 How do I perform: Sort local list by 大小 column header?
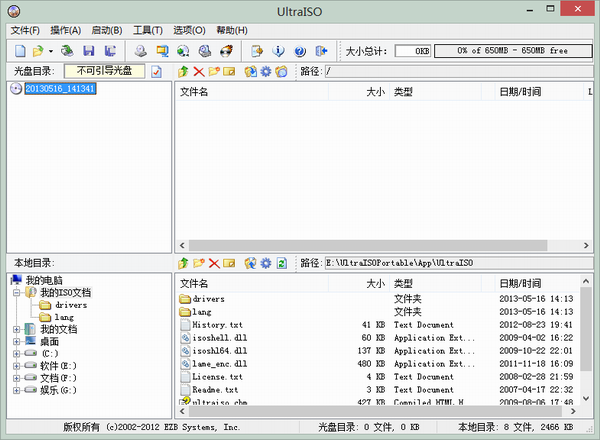point(358,284)
